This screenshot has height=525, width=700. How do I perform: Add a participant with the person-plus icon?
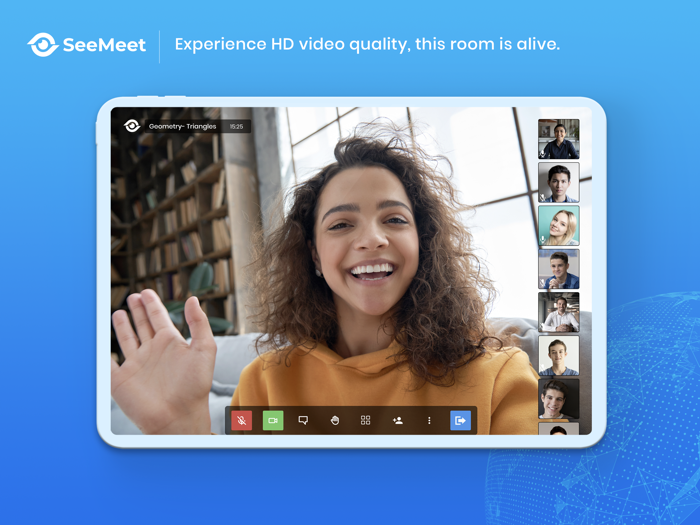(397, 420)
